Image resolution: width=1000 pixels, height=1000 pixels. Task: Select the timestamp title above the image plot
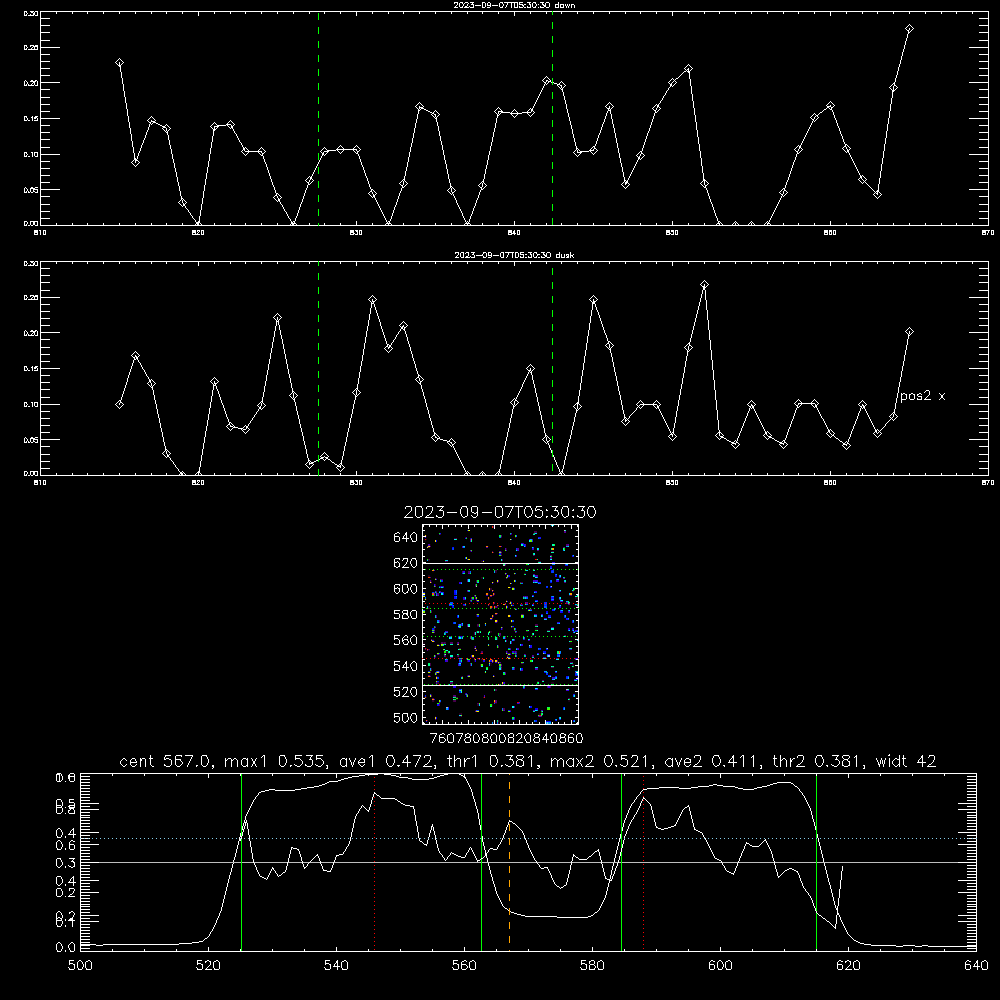tap(500, 512)
